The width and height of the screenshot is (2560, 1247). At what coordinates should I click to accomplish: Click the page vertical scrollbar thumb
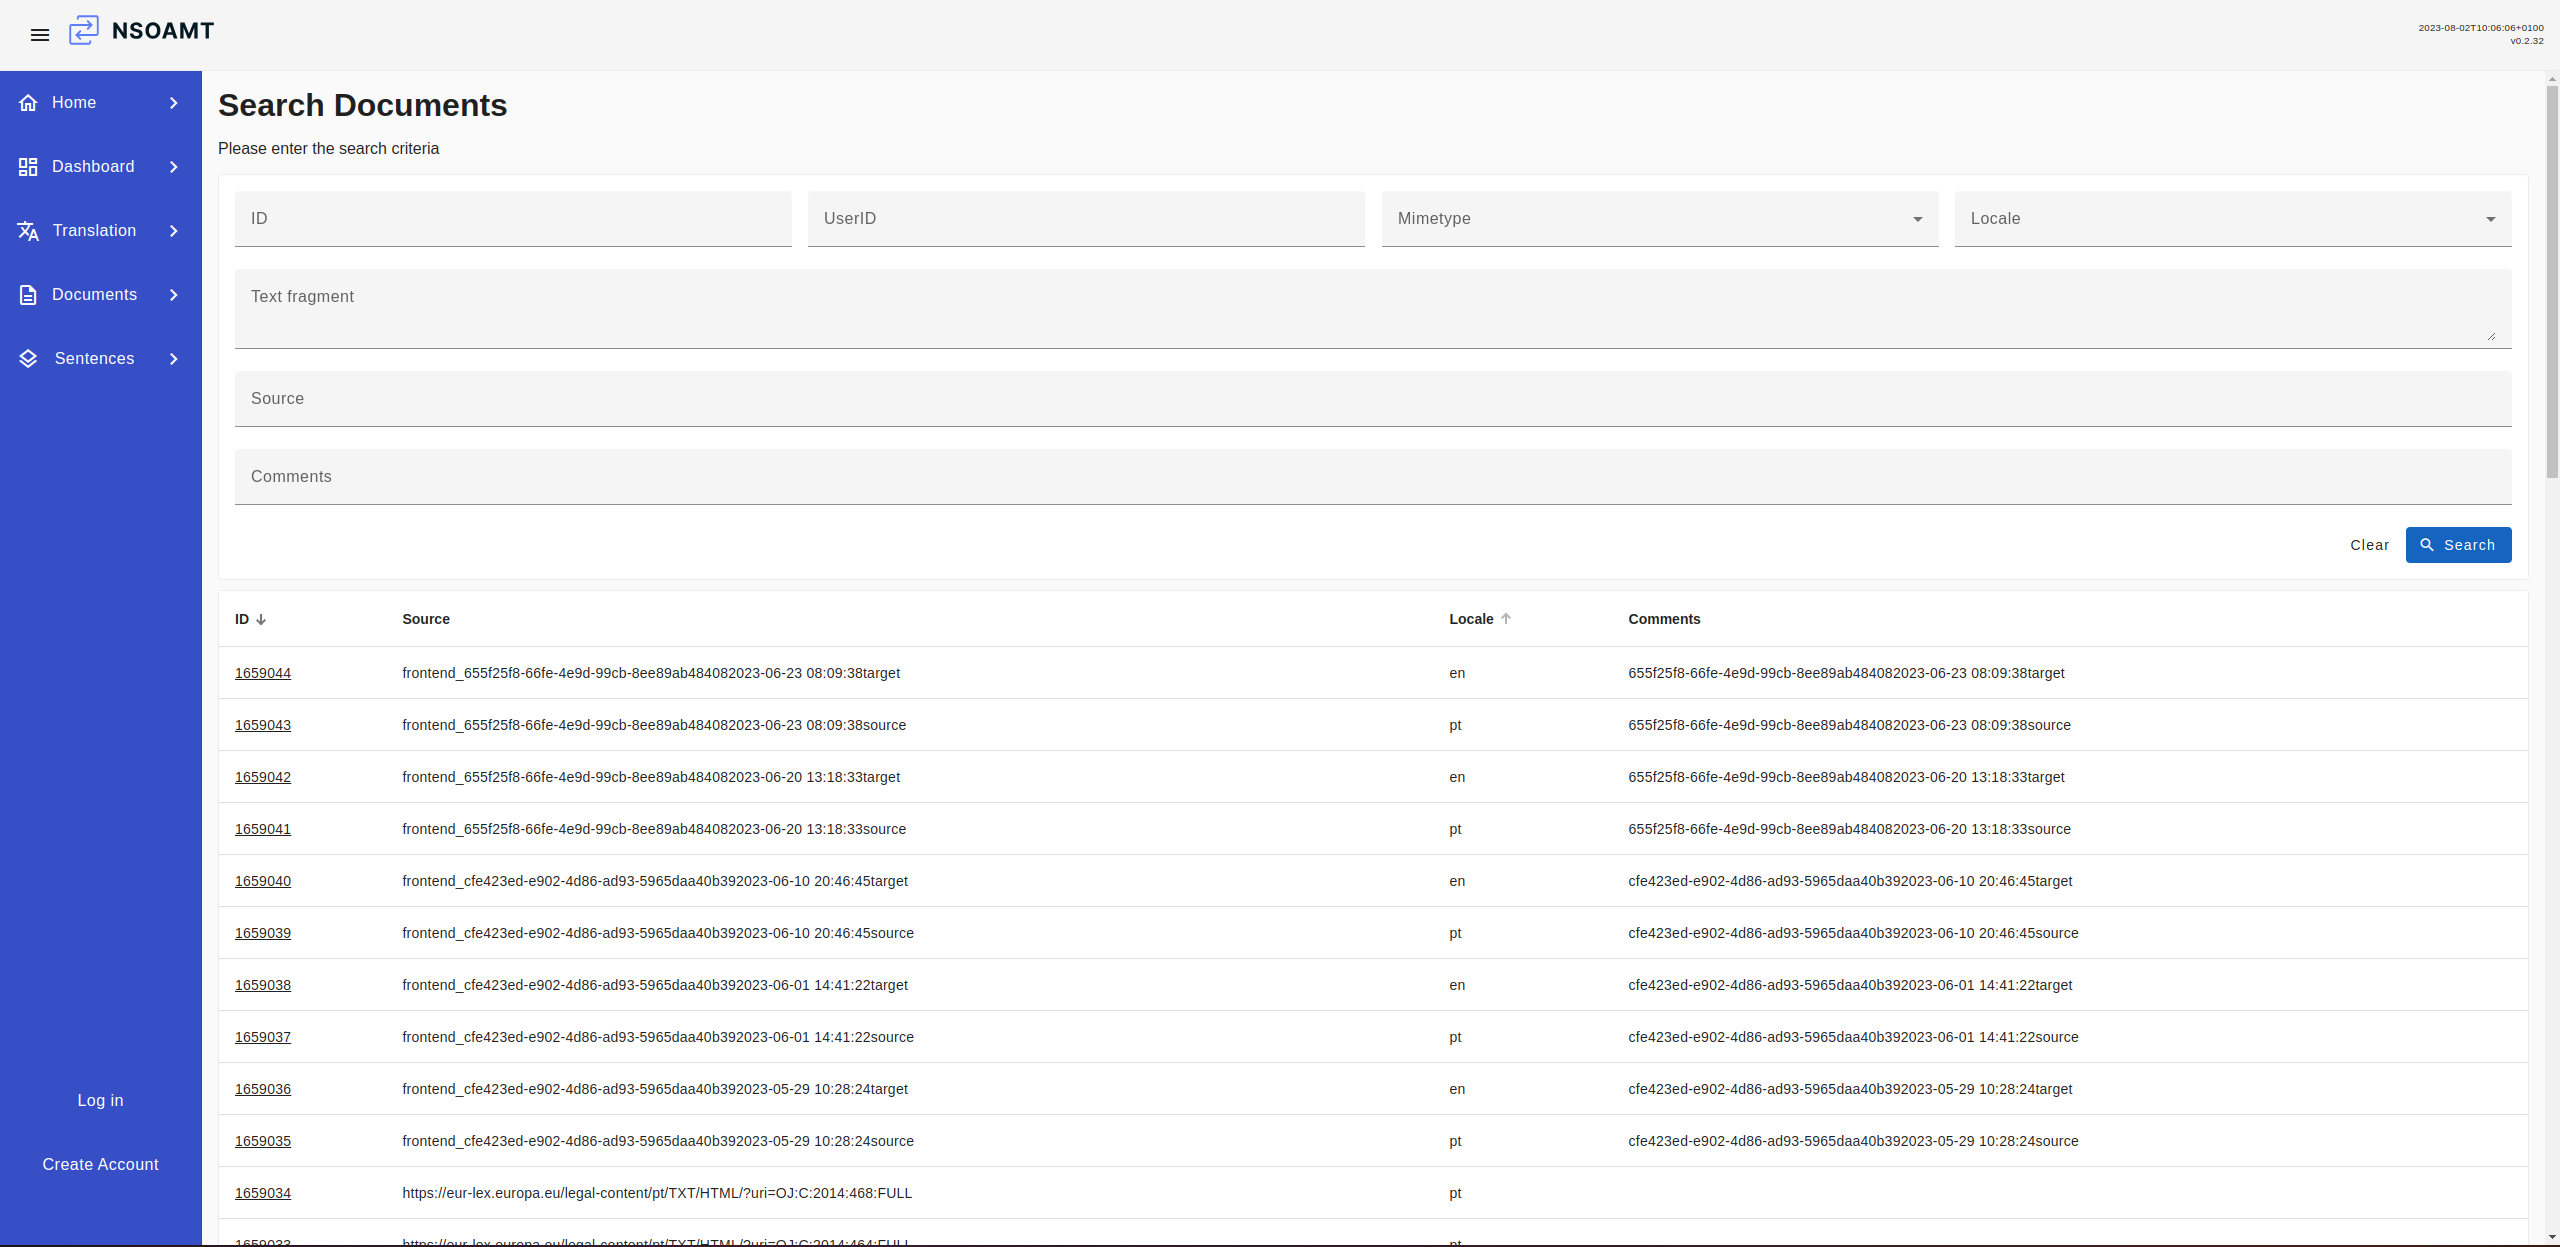coord(2552,282)
